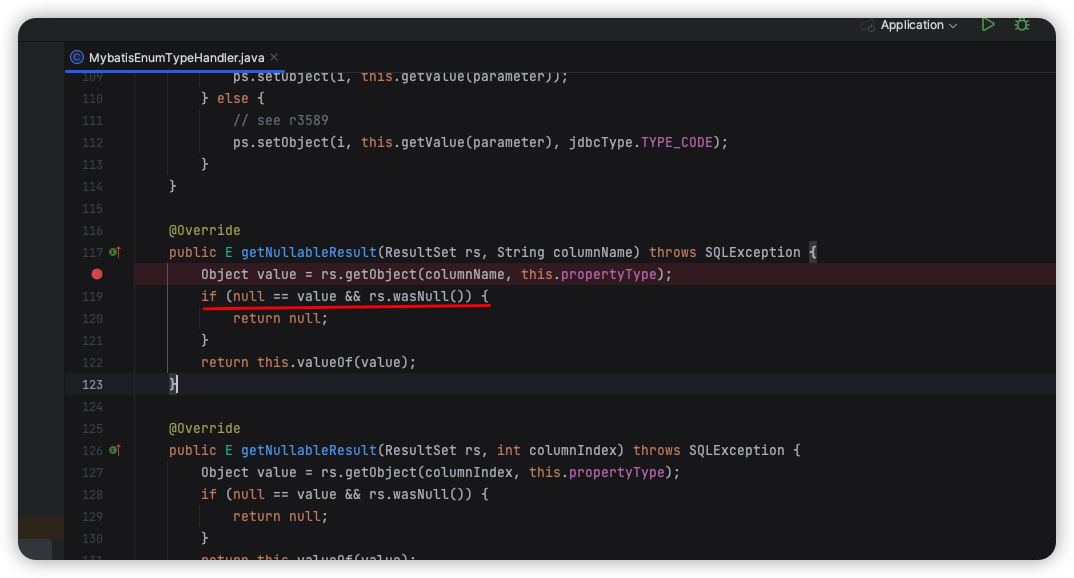Click the class icon on the file tab
1074x578 pixels.
(77, 58)
